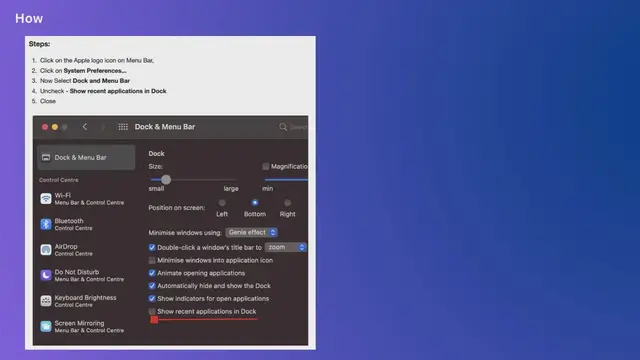This screenshot has width=640, height=360.
Task: Click the 'large' slider label
Action: [x=231, y=189]
